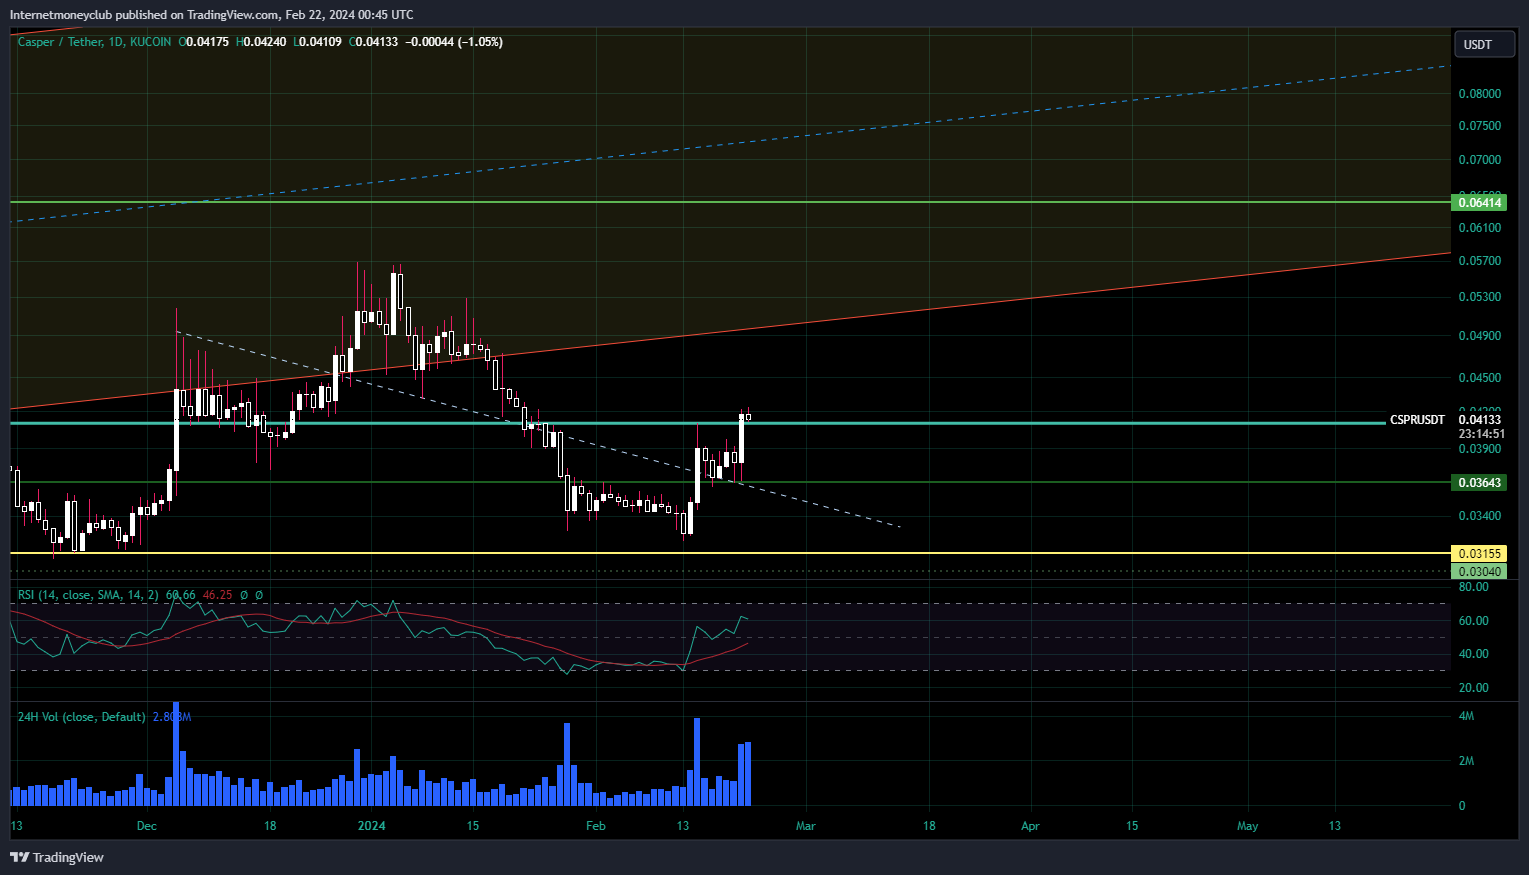
Task: Click 4M on the volume scale
Action: (x=1467, y=717)
